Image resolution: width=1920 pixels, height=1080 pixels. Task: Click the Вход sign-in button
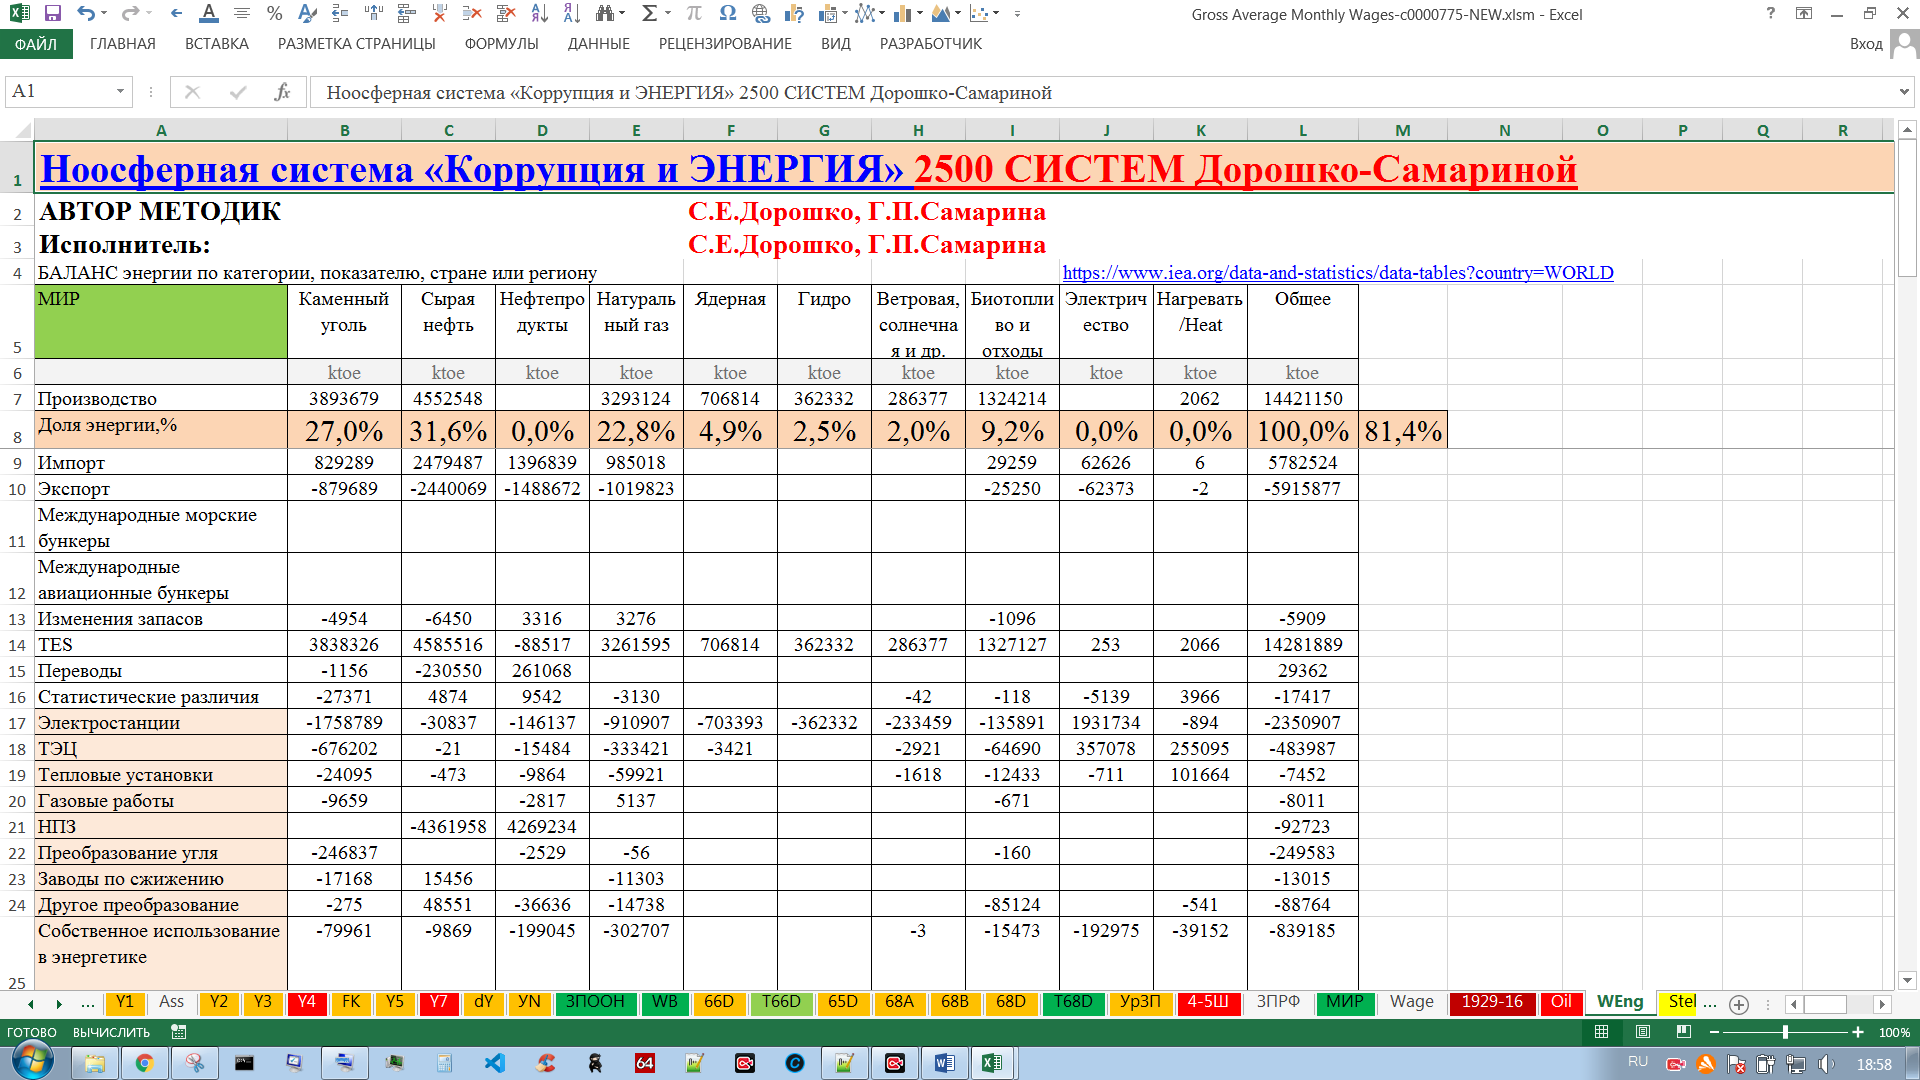(1866, 44)
